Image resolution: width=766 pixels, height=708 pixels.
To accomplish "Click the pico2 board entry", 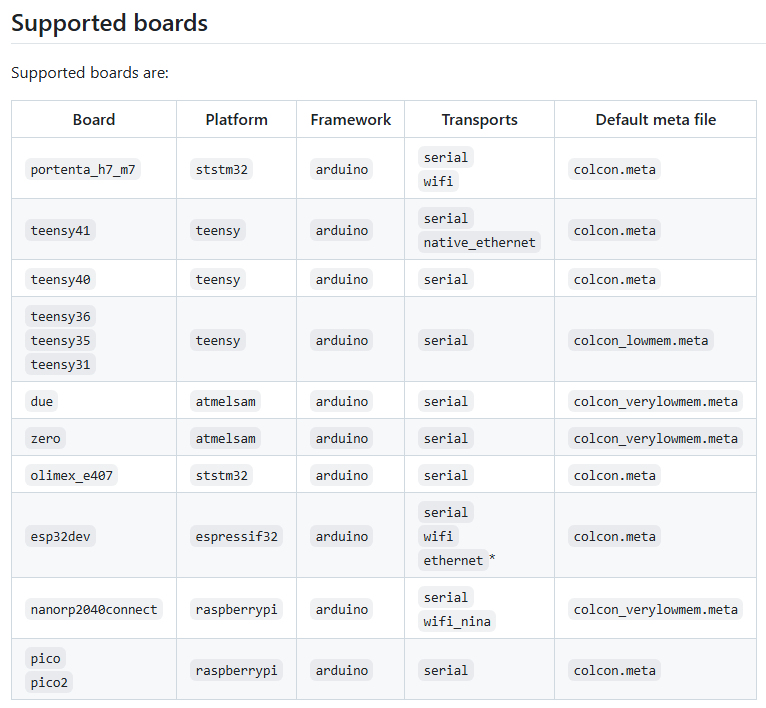I will point(50,682).
